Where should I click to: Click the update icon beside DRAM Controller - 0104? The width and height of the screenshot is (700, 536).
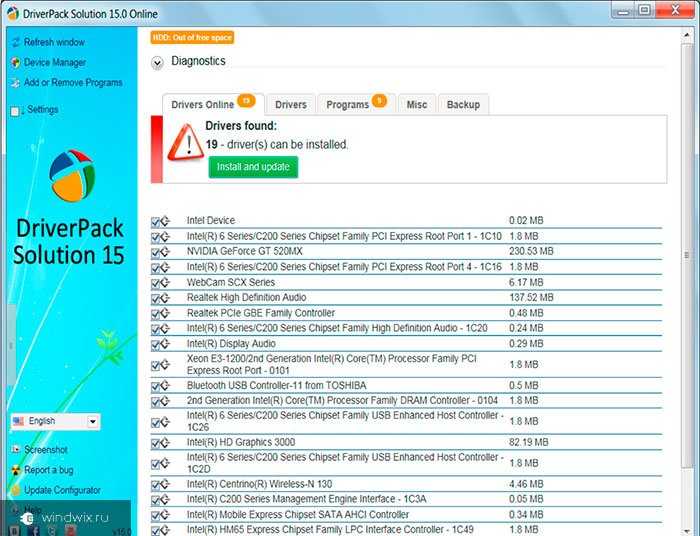(x=165, y=401)
